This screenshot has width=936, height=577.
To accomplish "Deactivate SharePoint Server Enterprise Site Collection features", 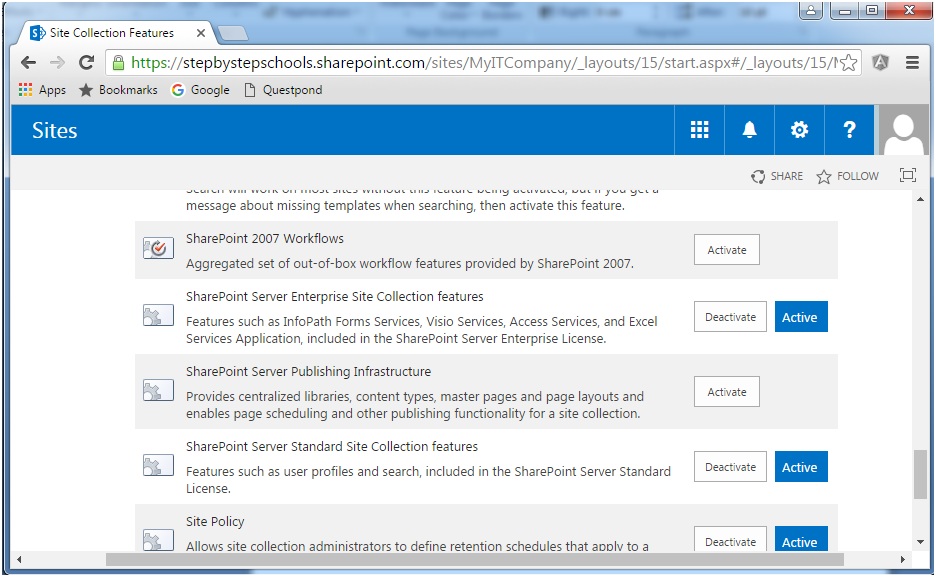I will click(x=730, y=317).
